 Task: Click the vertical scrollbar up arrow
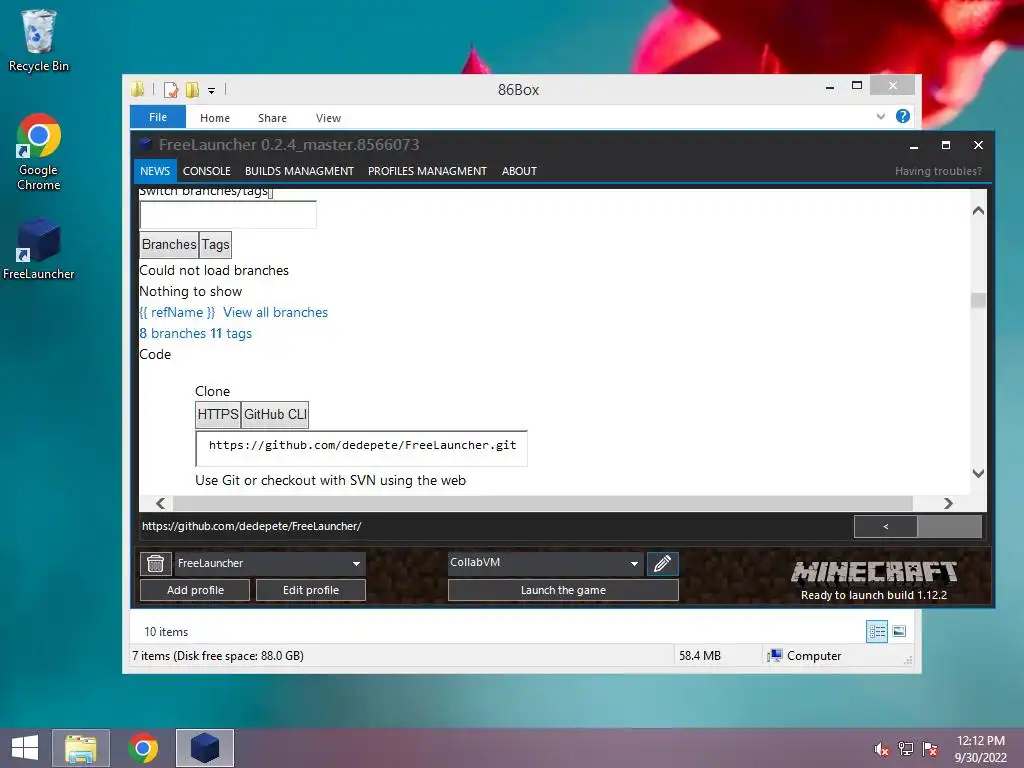(x=978, y=210)
